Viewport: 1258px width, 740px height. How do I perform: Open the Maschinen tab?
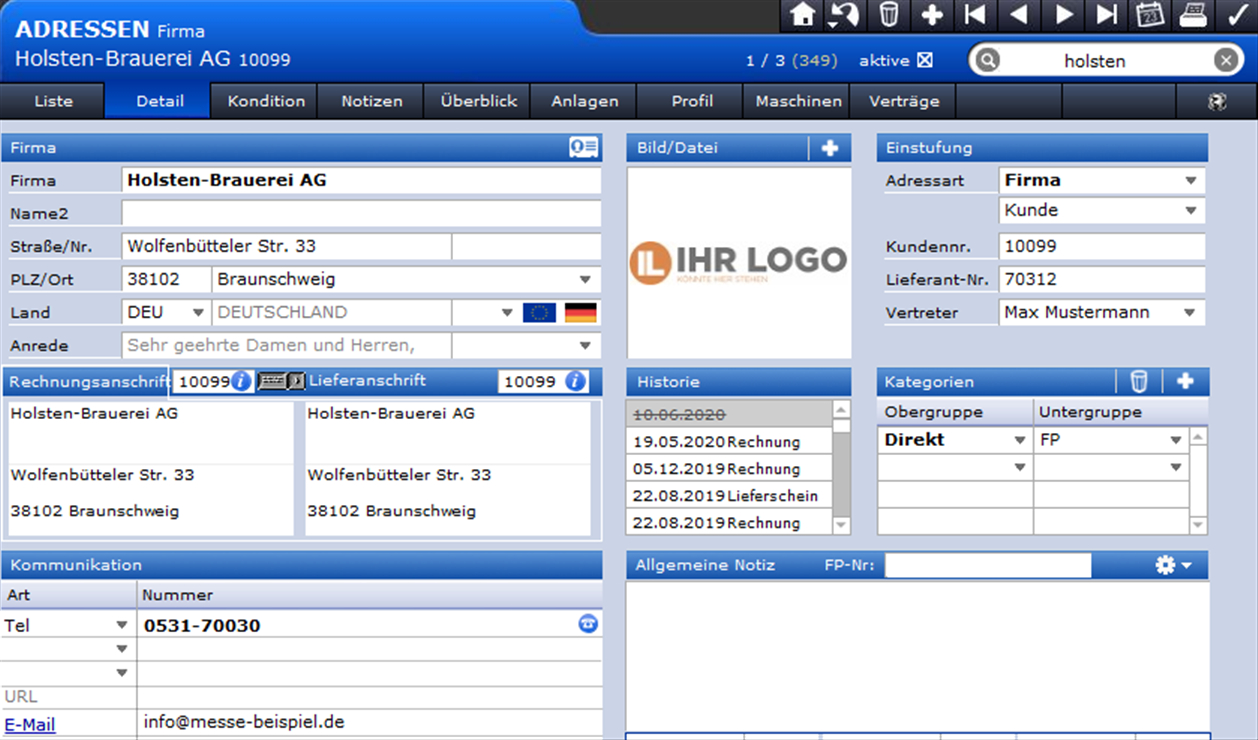[798, 101]
